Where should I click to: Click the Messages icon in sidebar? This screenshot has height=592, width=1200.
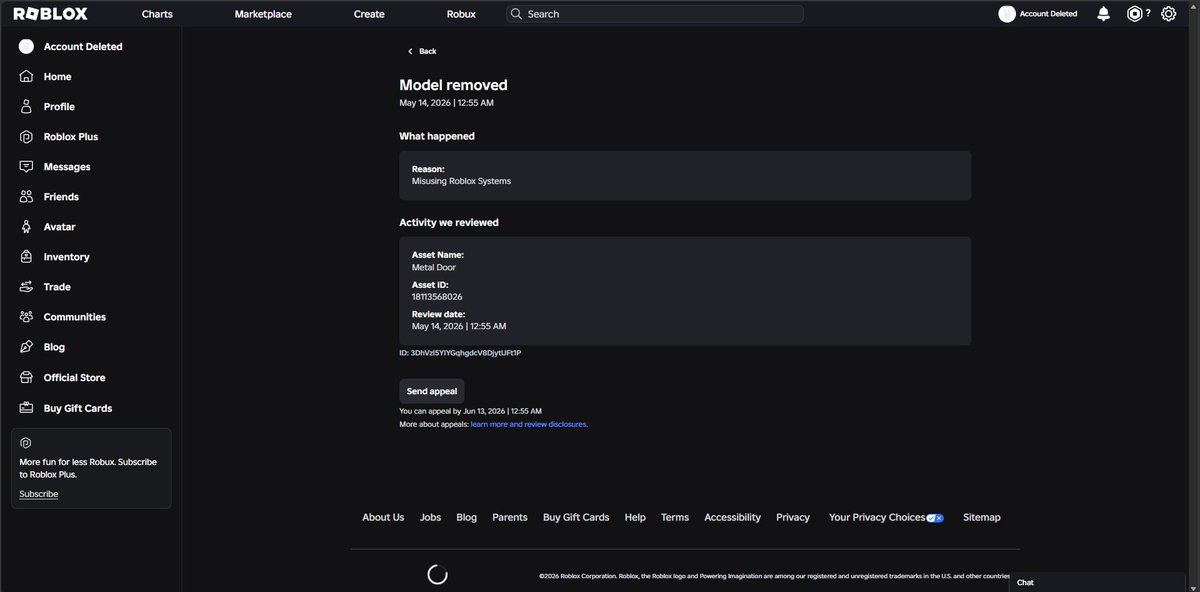[x=27, y=167]
